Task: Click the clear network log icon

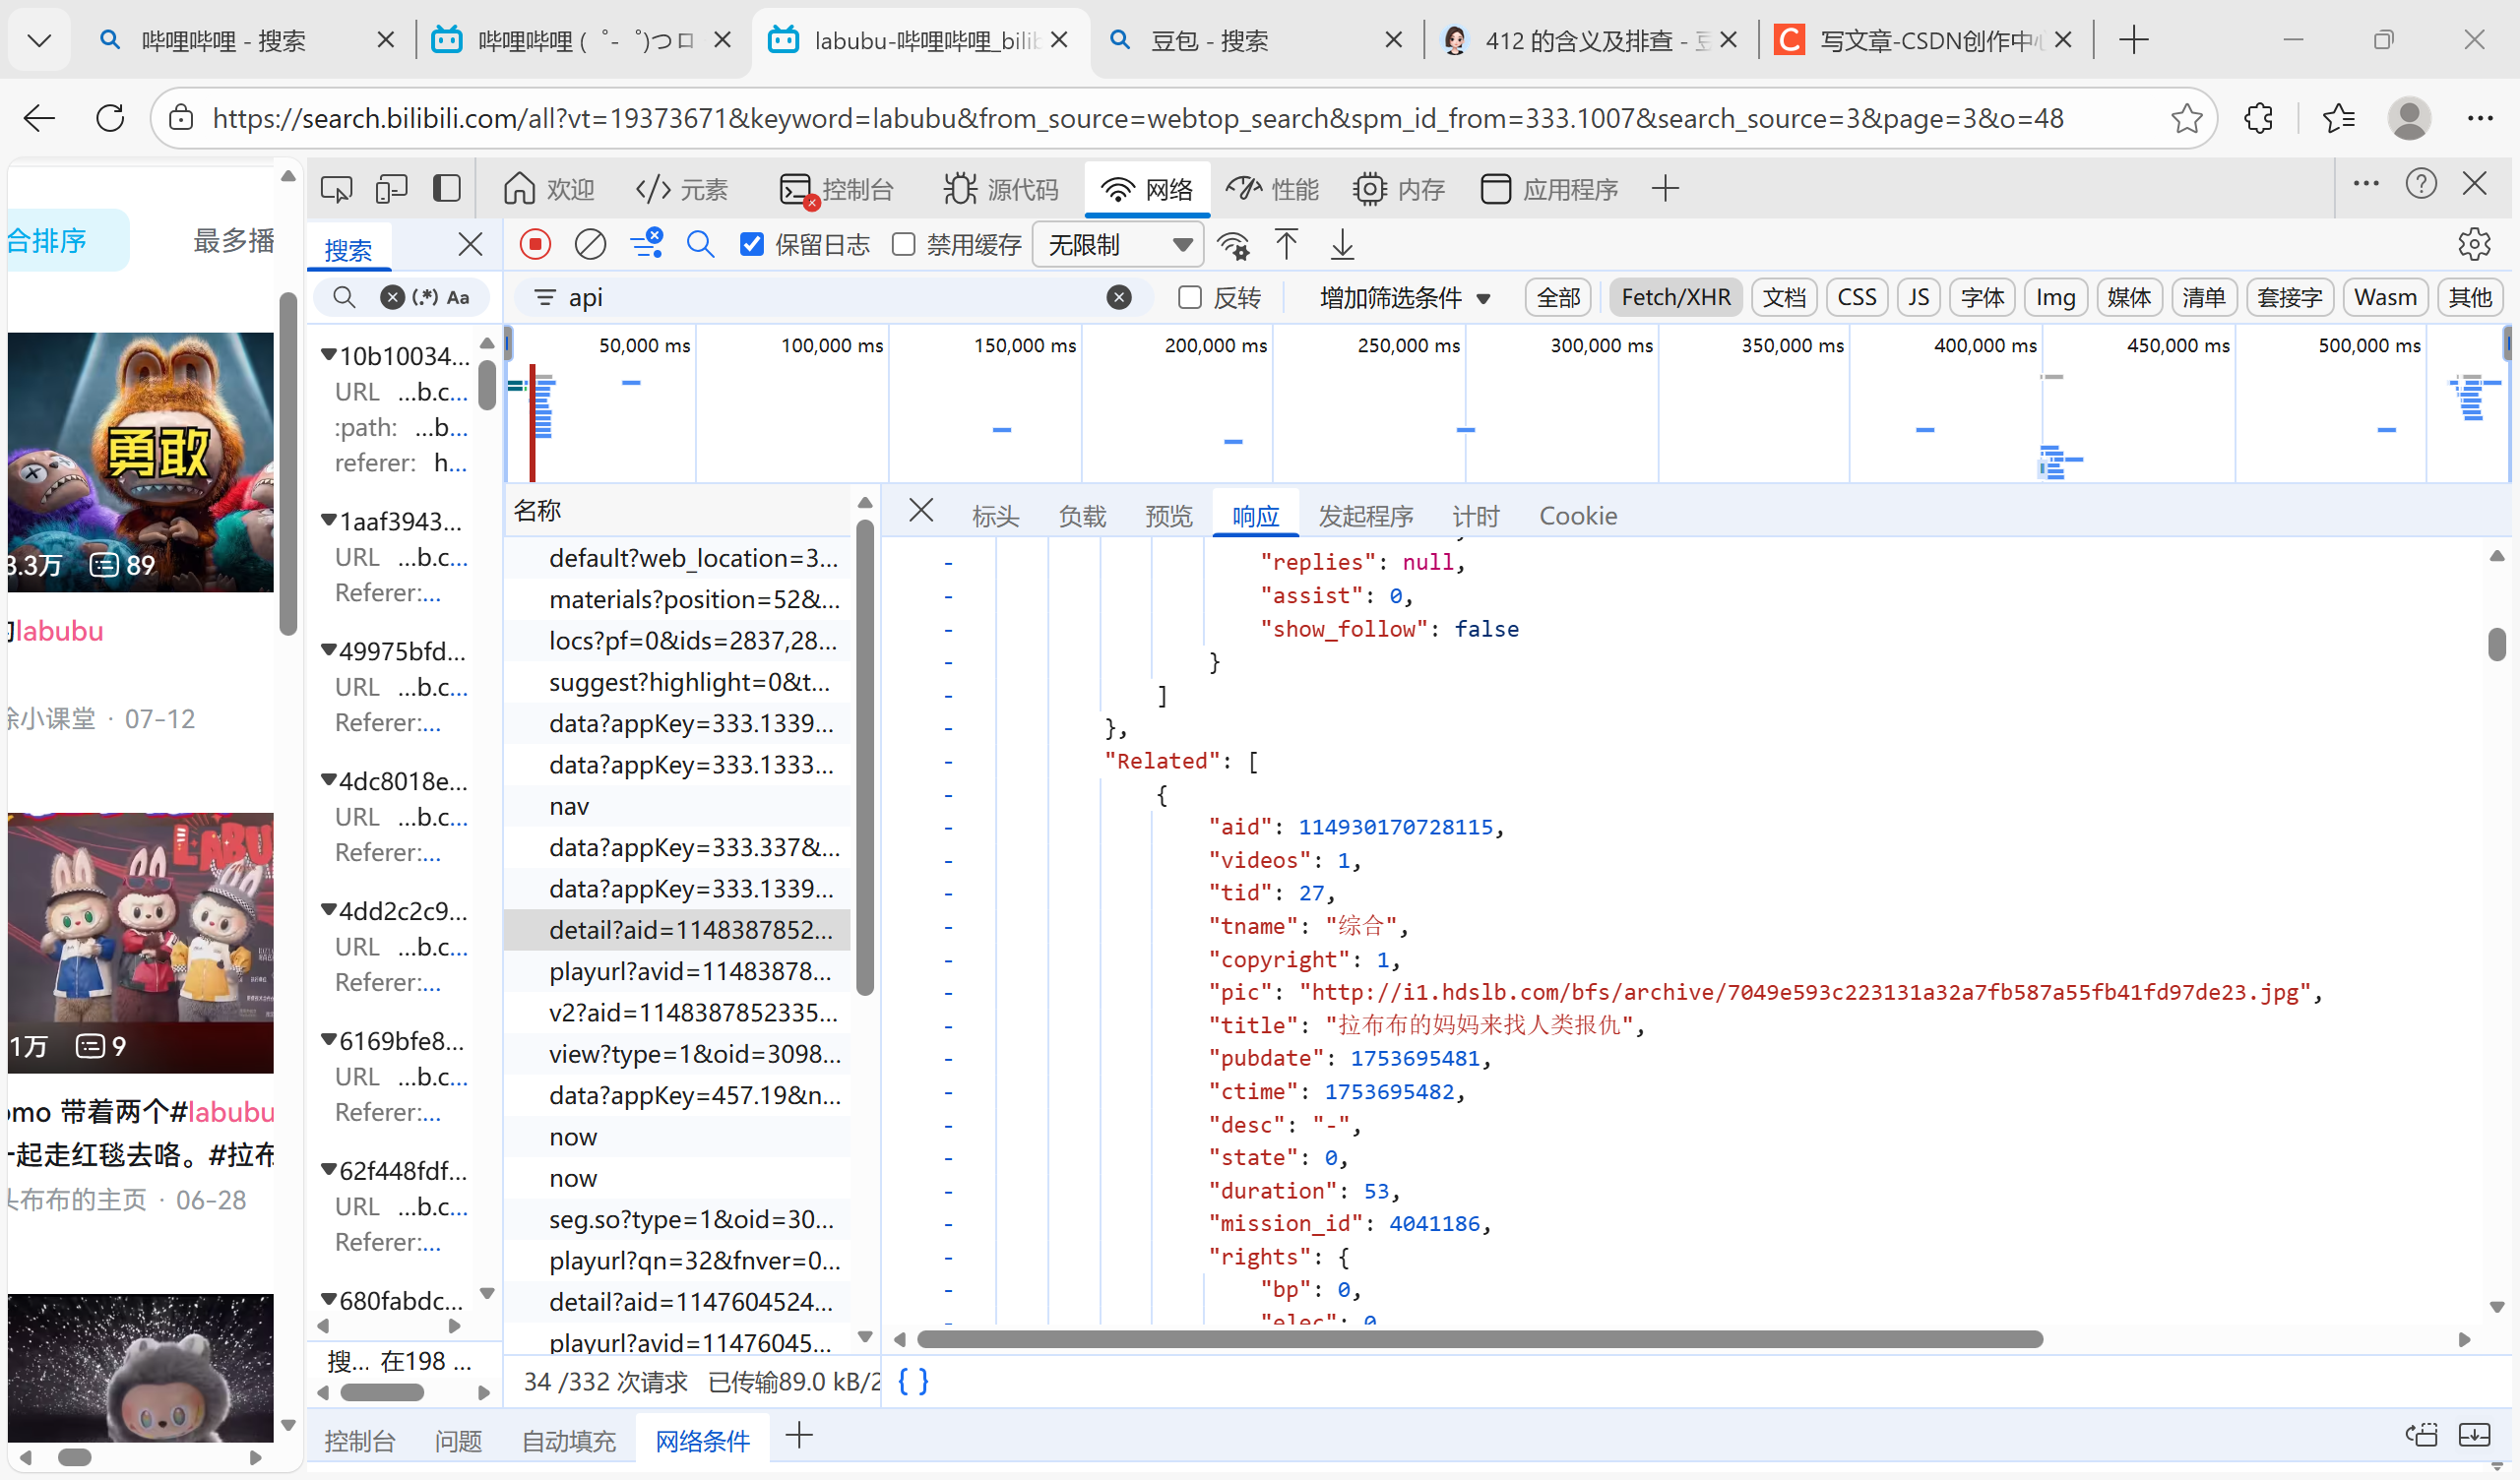Action: 590,245
